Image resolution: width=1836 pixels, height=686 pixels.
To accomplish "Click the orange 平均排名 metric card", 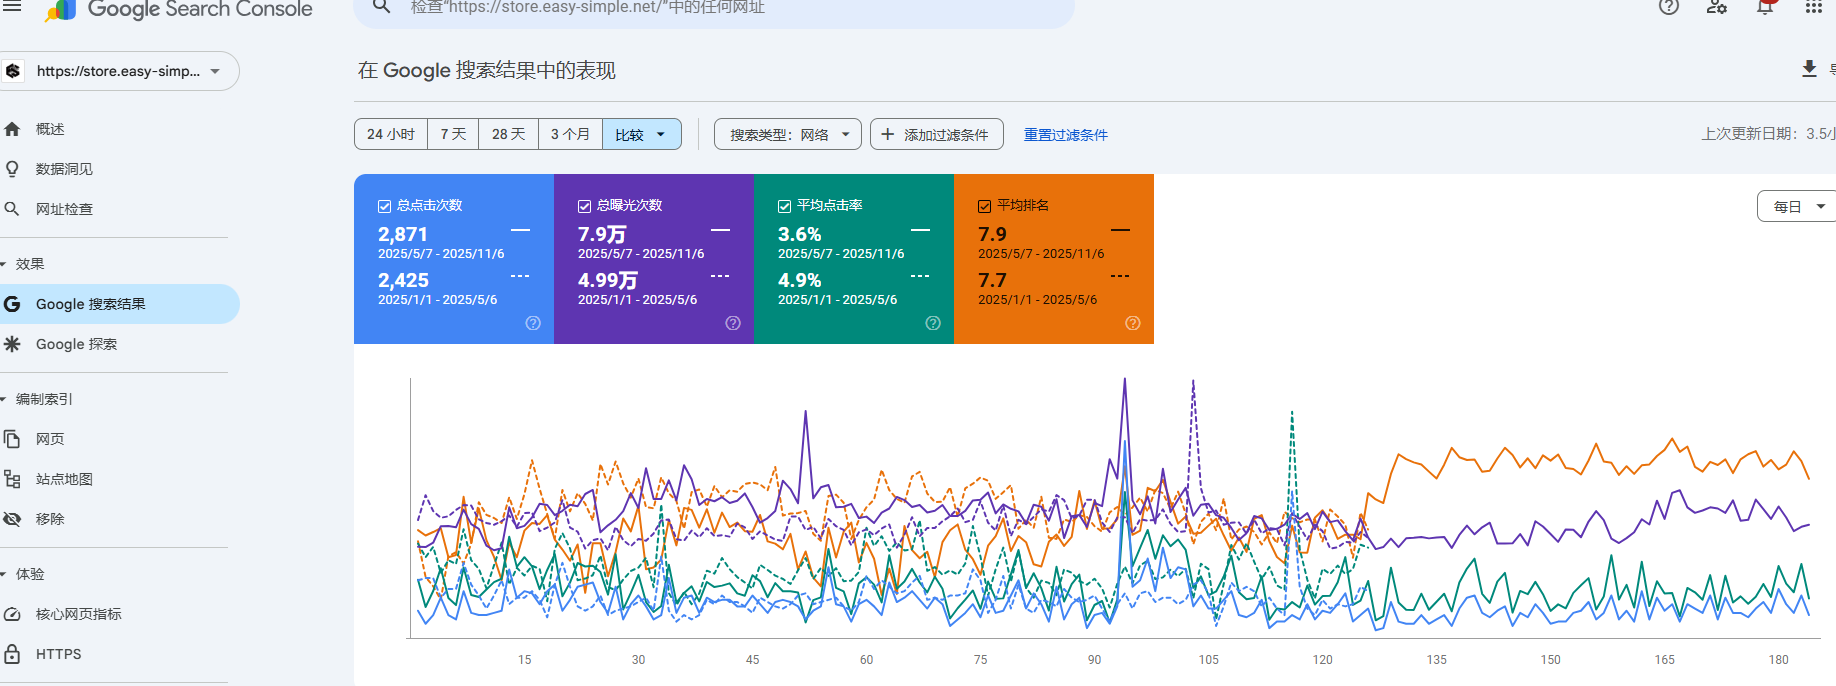I will click(x=1053, y=259).
